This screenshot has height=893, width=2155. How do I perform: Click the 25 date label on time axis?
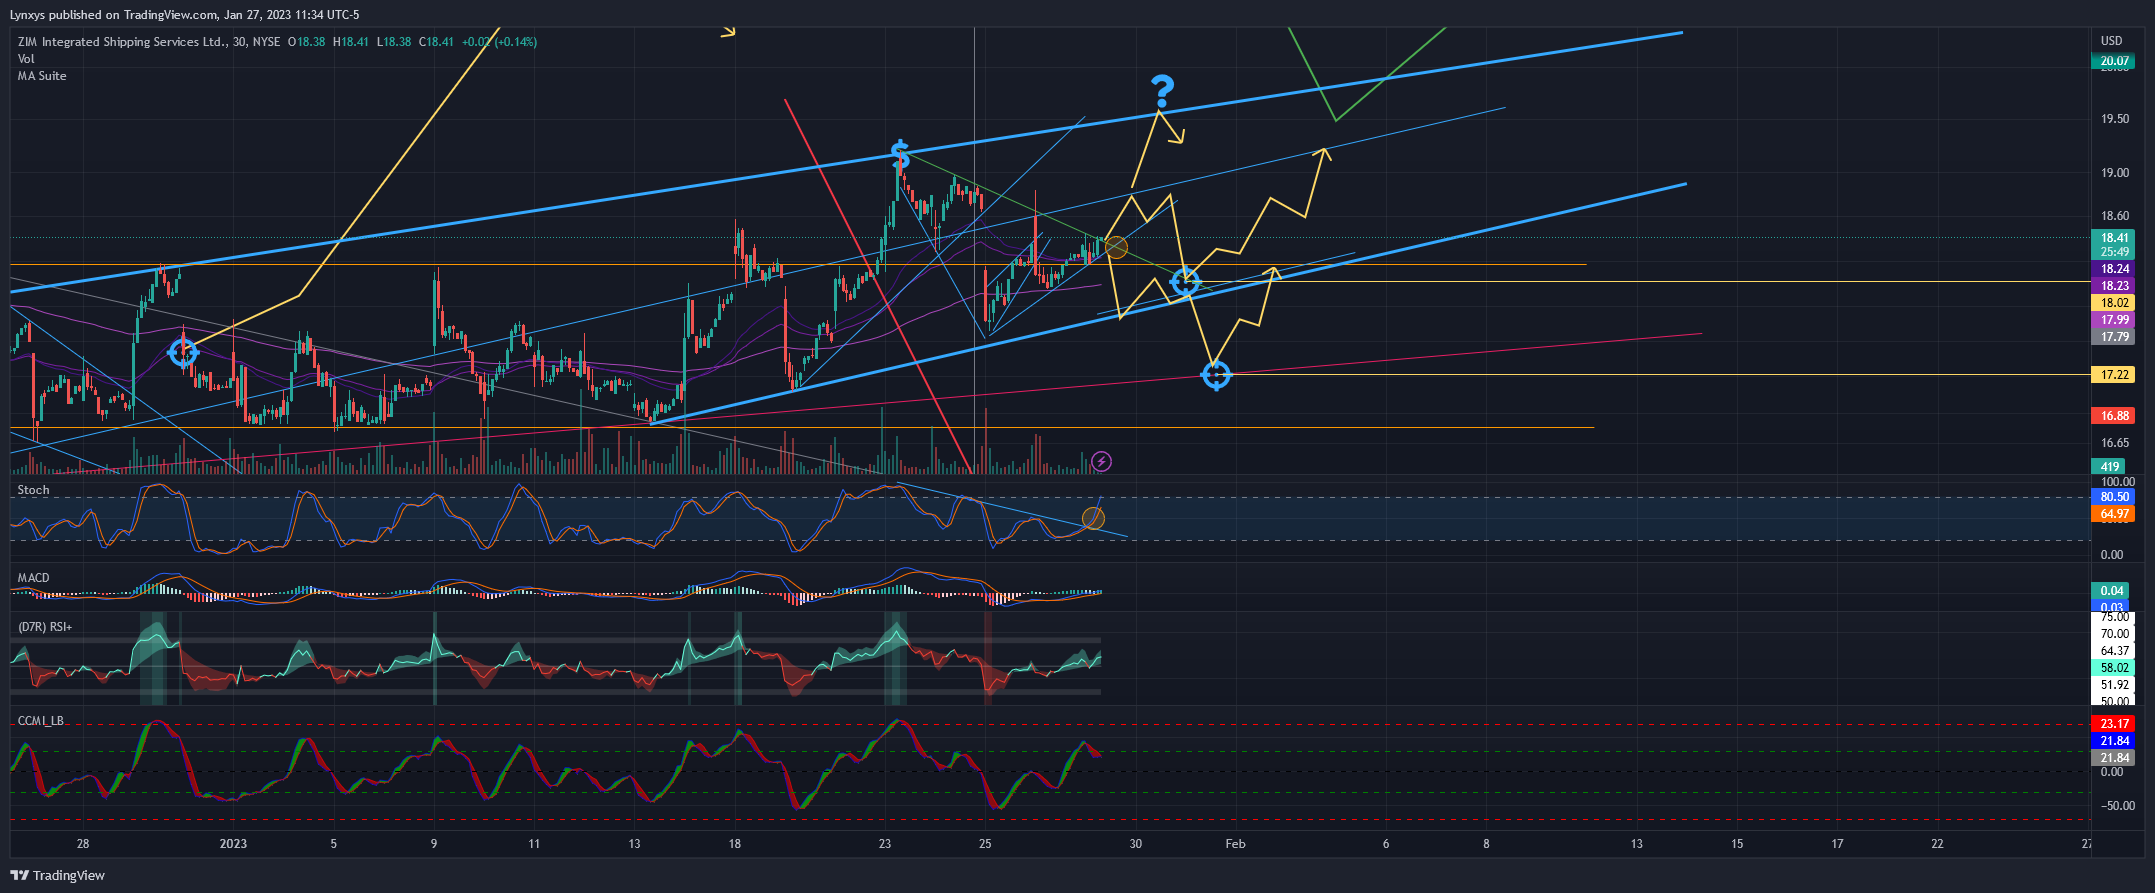coord(985,844)
